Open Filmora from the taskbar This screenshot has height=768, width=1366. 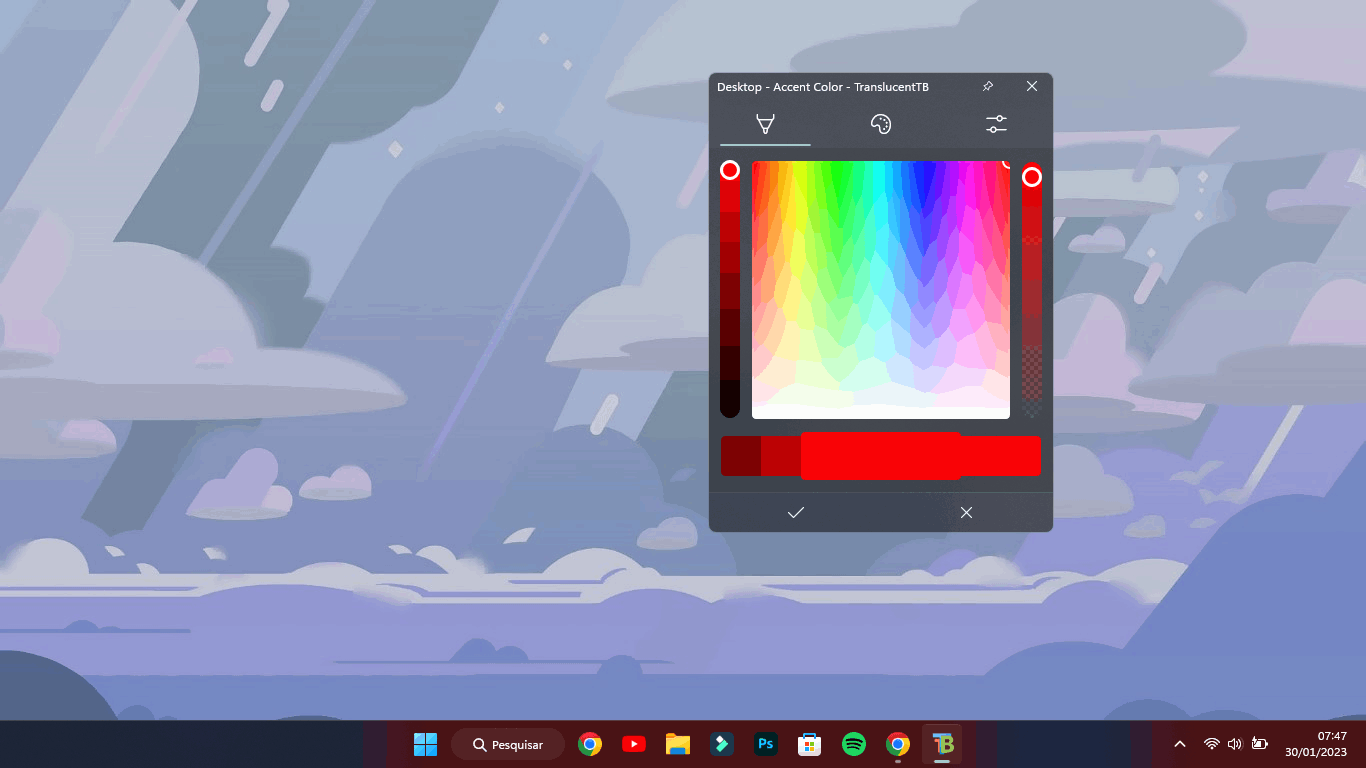722,744
